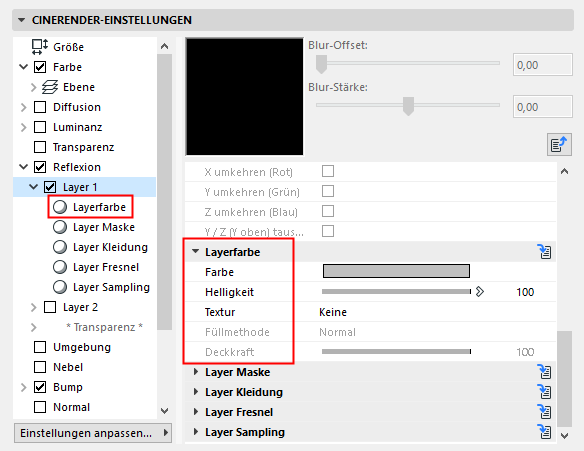The image size is (584, 451).
Task: Click the Blur-Offset value field
Action: (x=543, y=65)
